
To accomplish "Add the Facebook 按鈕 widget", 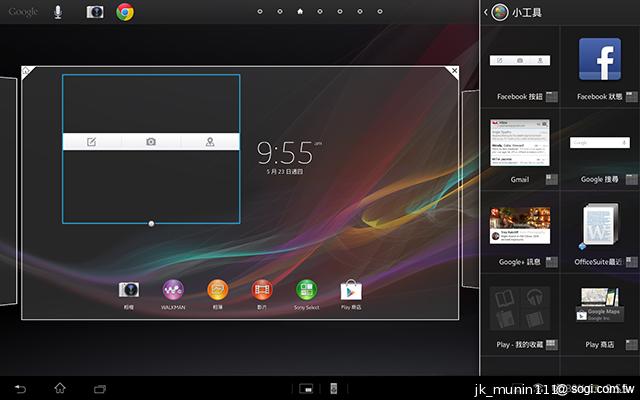I will 520,60.
